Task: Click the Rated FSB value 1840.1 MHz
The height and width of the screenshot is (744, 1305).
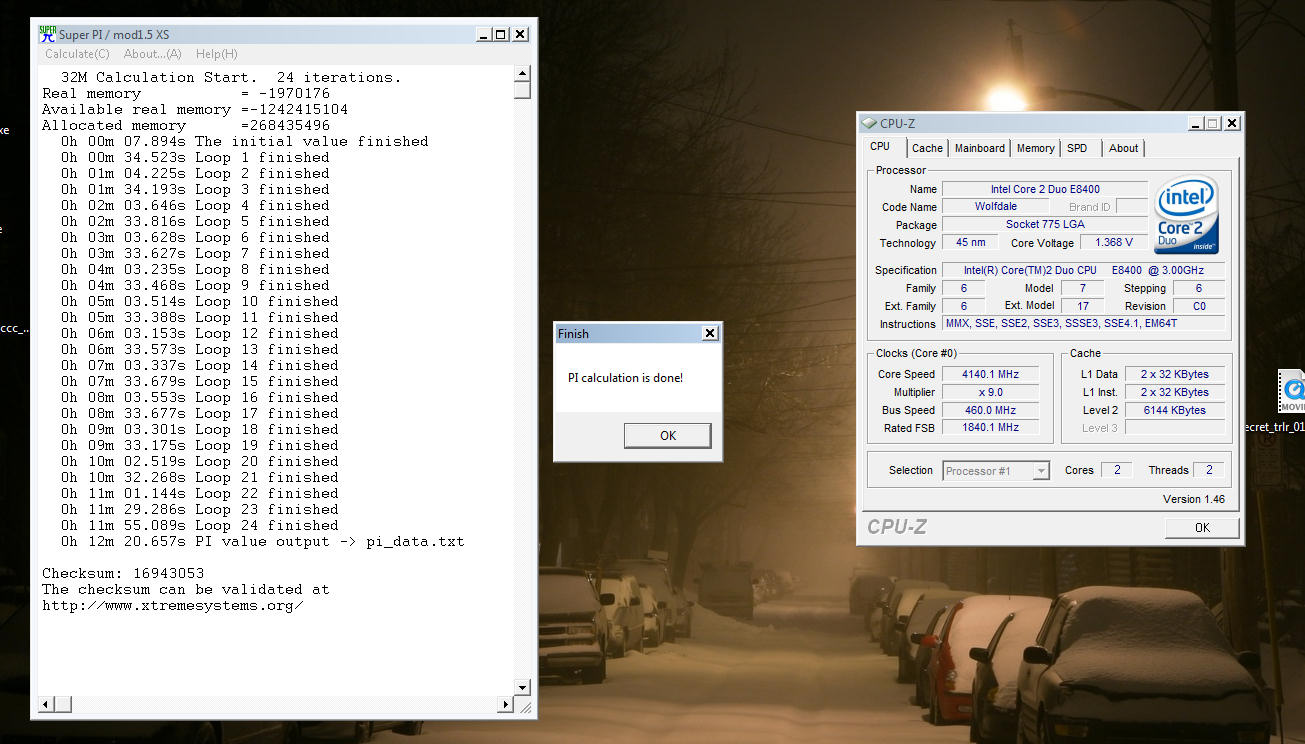Action: pos(989,428)
